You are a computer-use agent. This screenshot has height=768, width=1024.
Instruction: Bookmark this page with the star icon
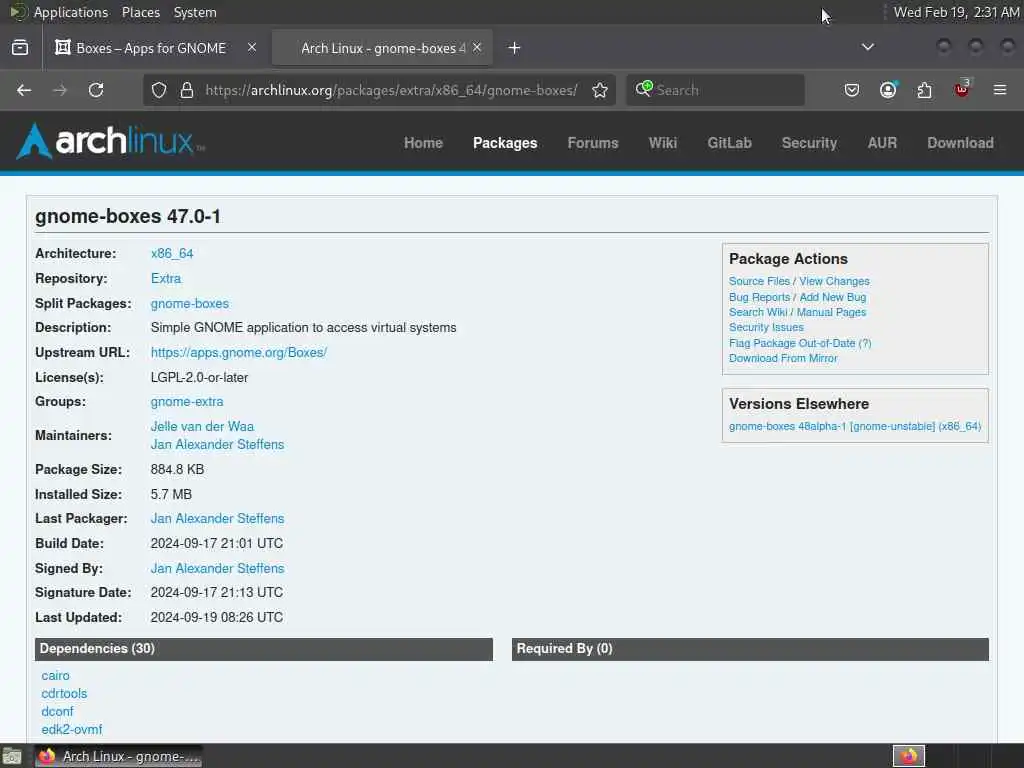600,90
